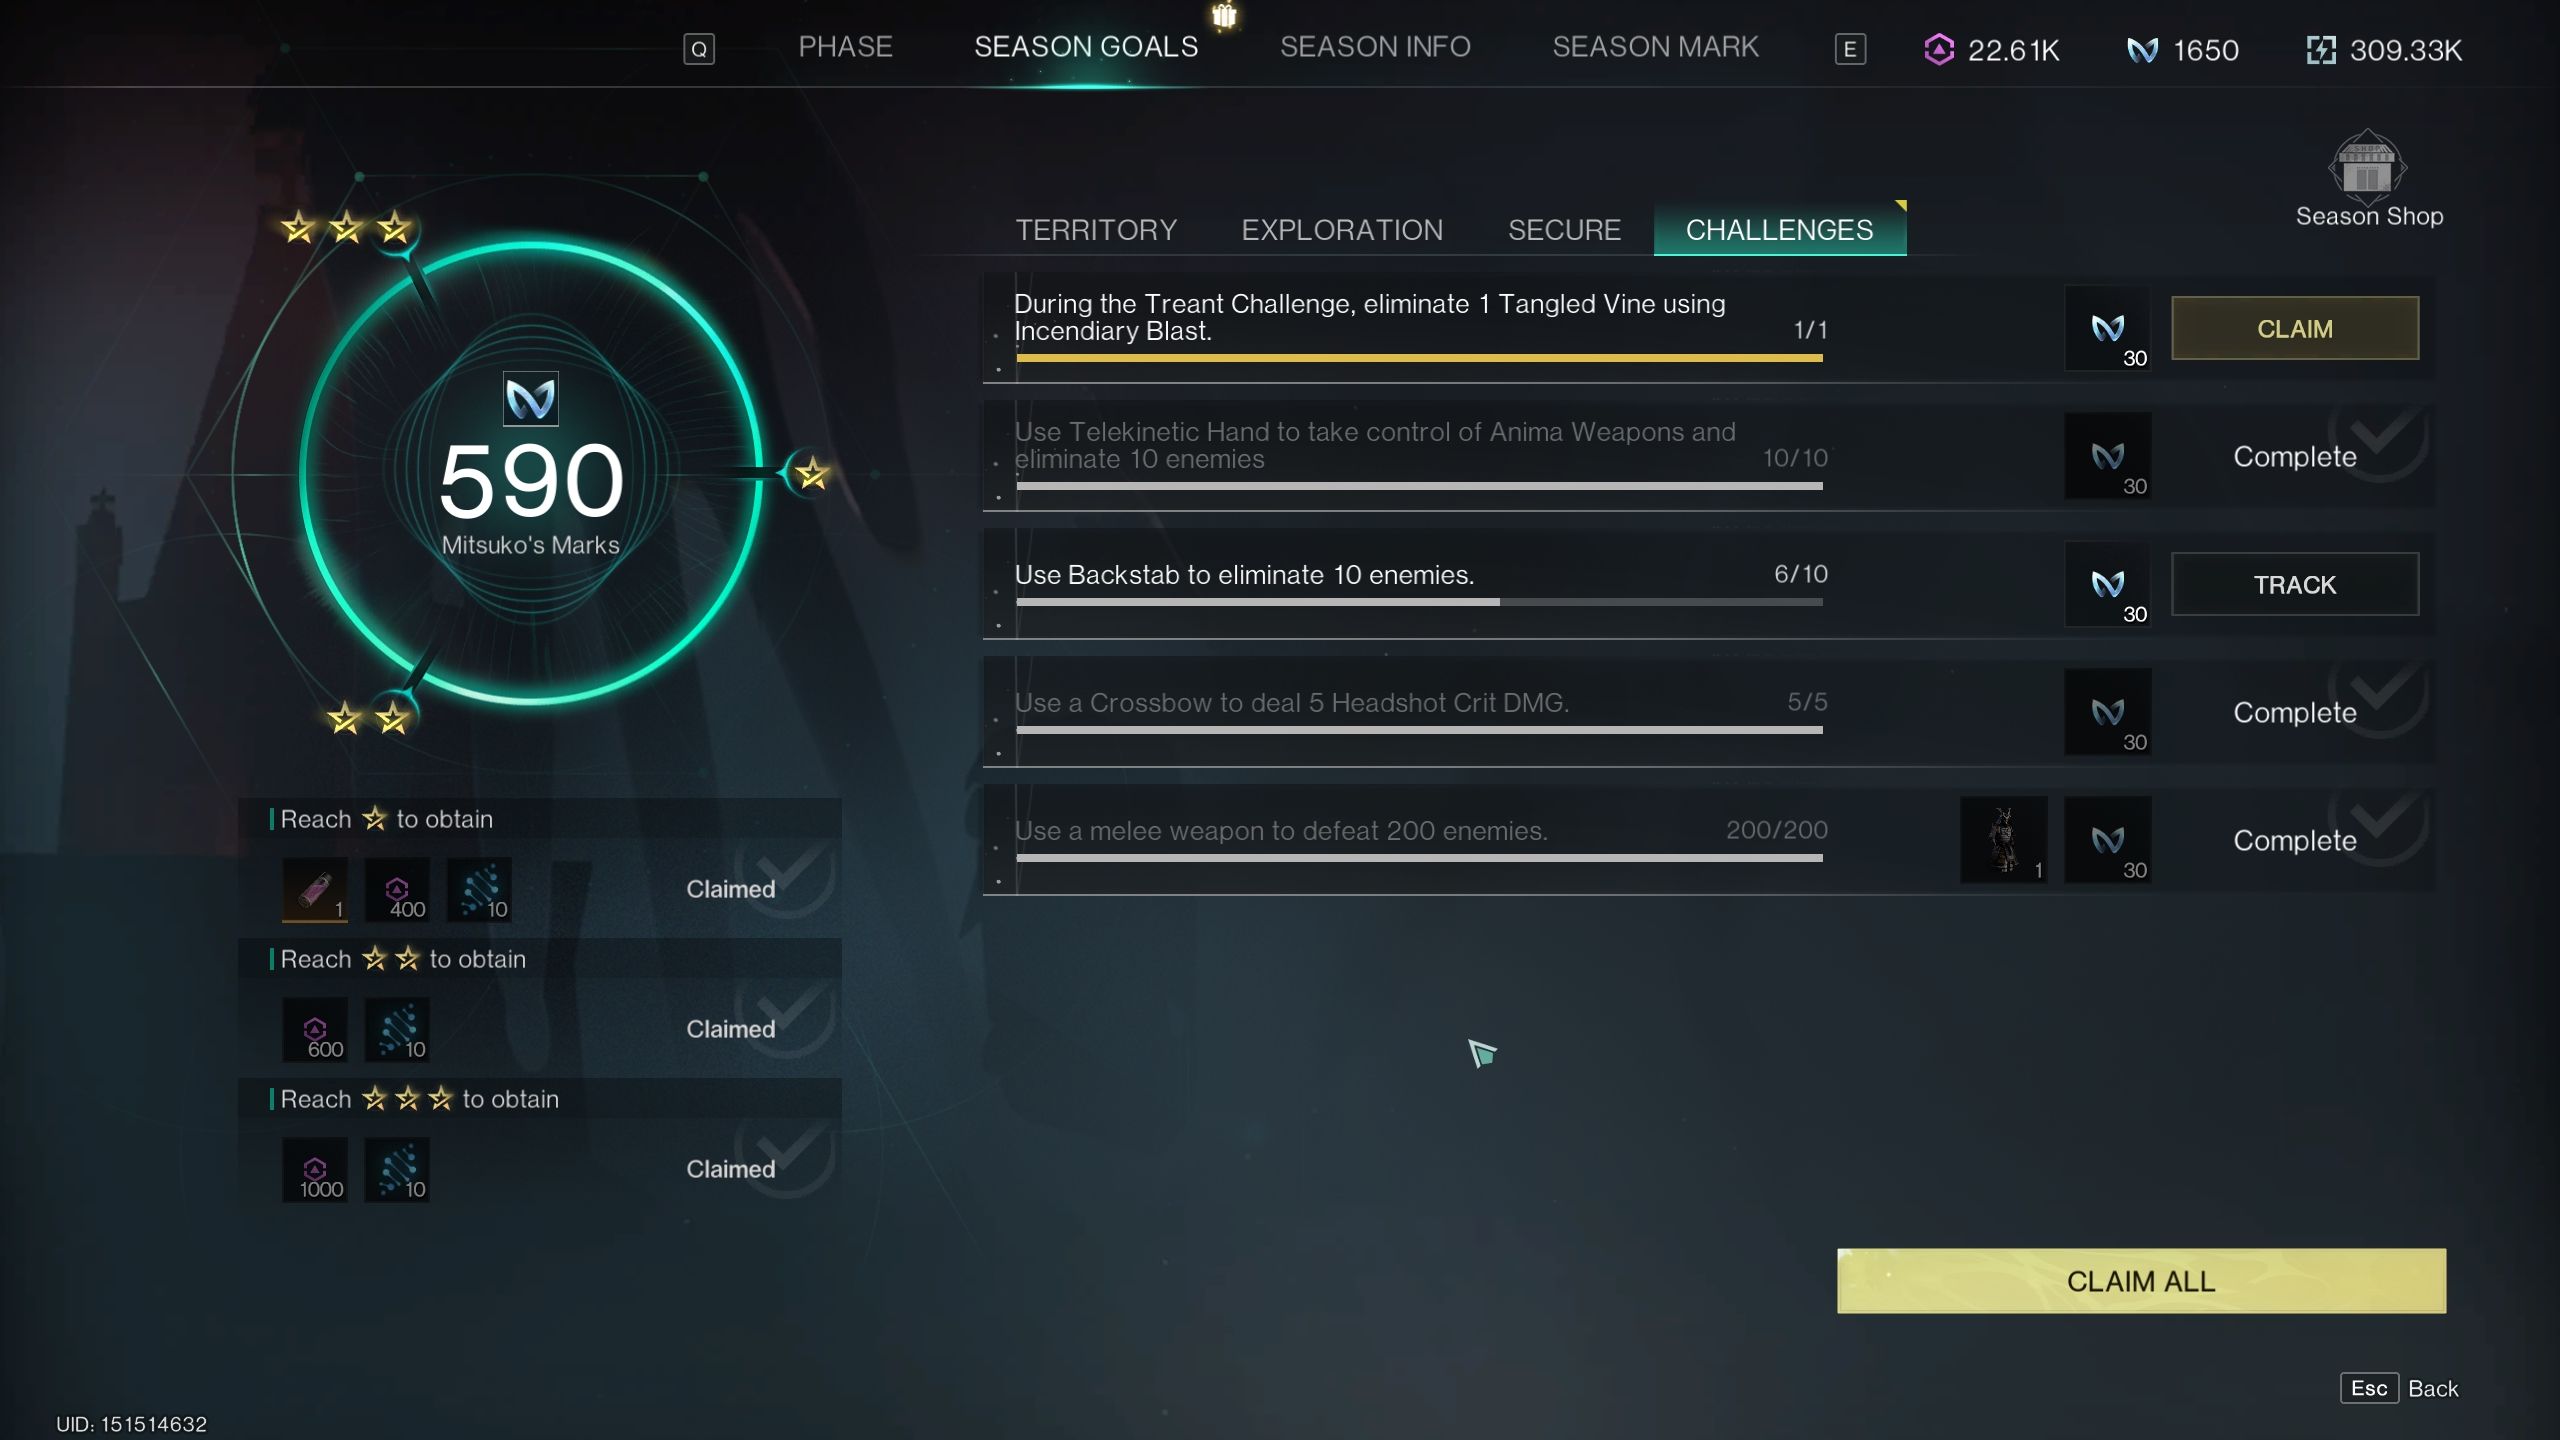Claim the Tangled Vine challenge reward
This screenshot has height=1440, width=2560.
2295,329
